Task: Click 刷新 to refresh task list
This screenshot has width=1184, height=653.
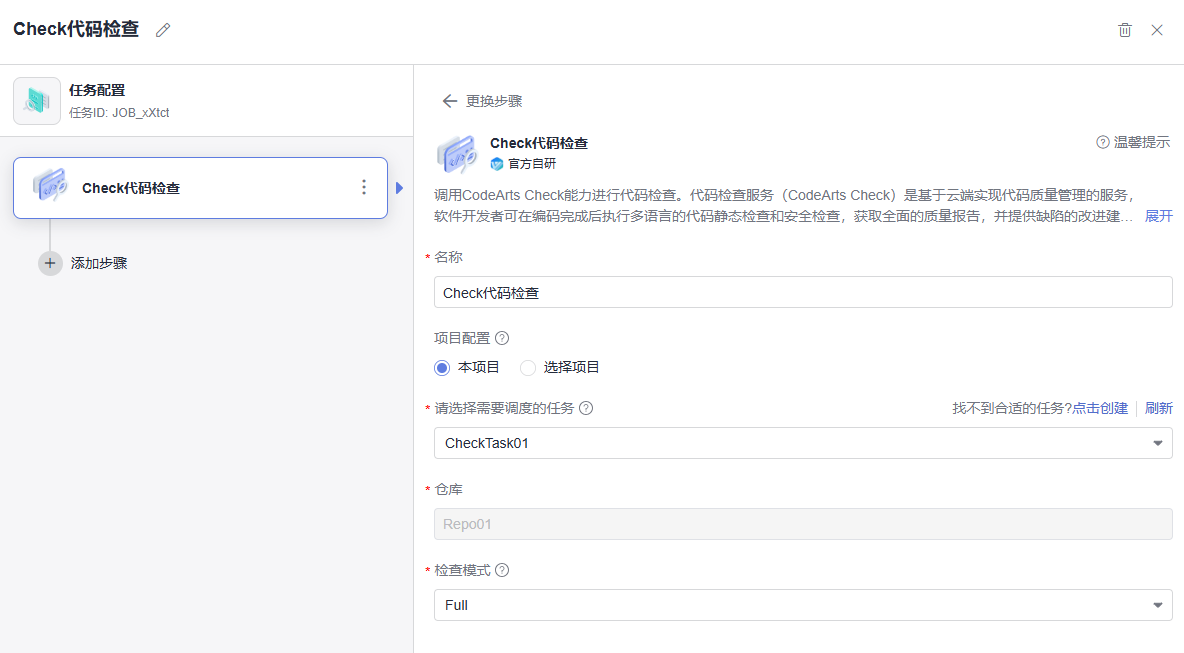Action: coord(1158,408)
